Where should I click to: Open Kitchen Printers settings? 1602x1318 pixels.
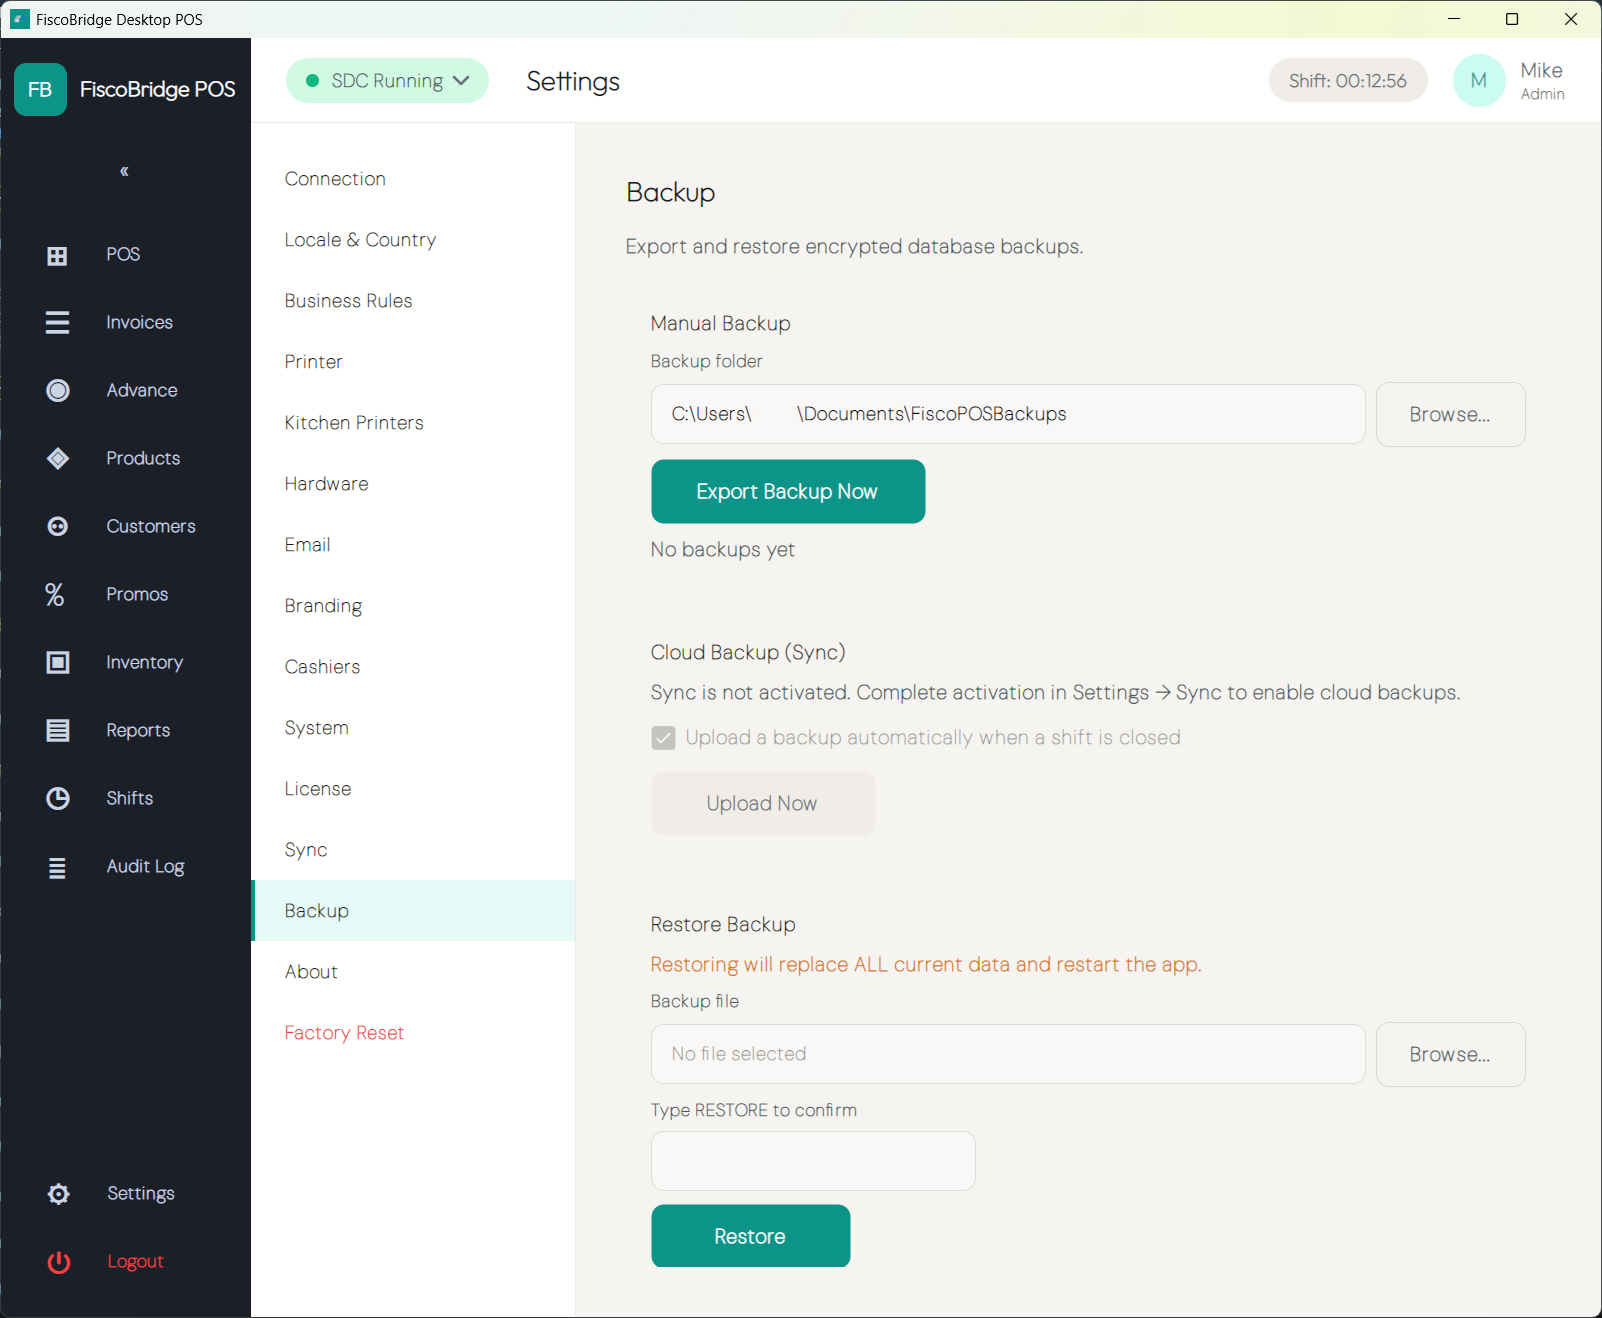[413, 423]
